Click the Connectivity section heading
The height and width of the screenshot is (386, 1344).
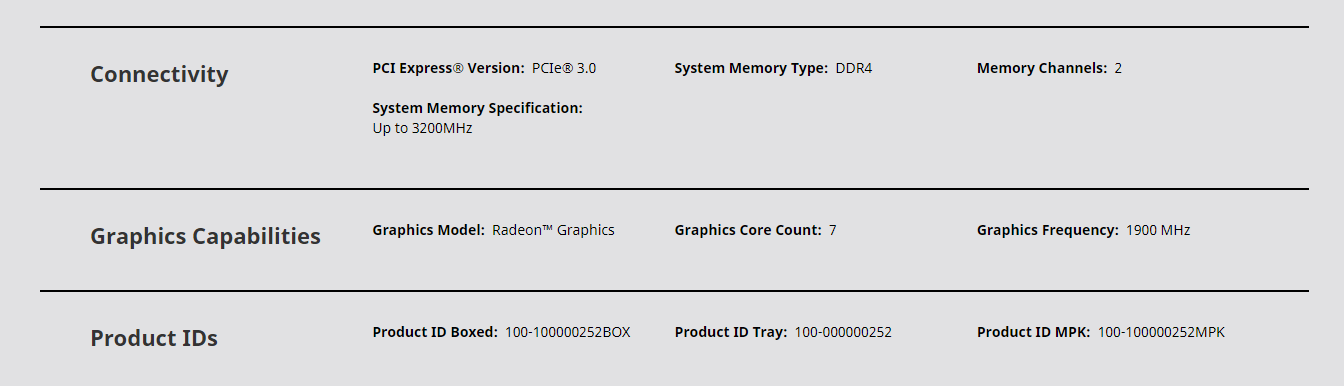pos(159,75)
